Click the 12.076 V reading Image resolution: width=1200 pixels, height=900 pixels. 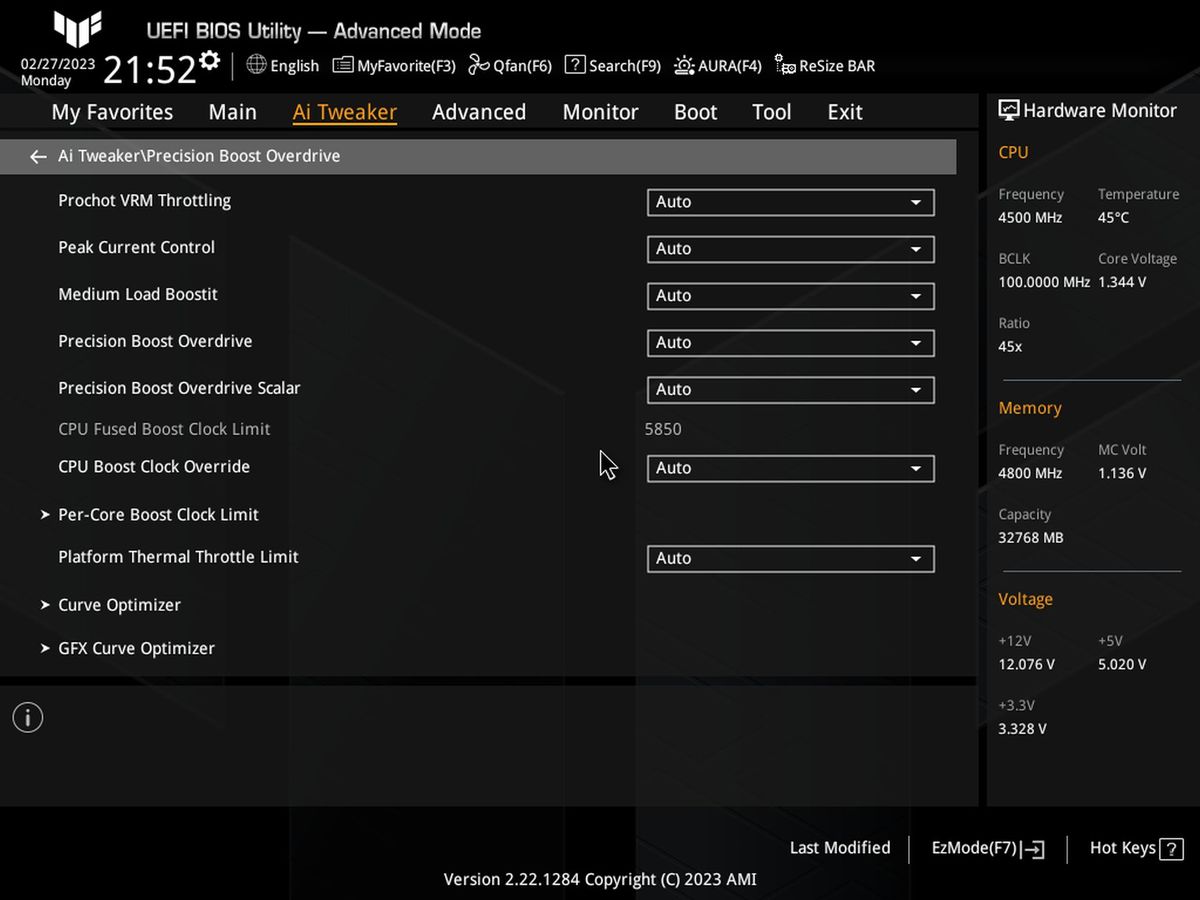pos(1026,664)
